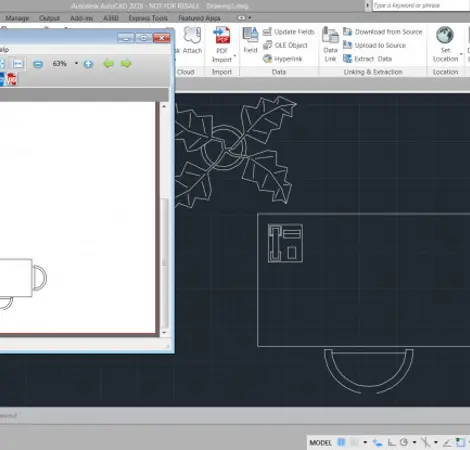Click the Data panel title
This screenshot has height=450, width=470.
click(x=279, y=72)
